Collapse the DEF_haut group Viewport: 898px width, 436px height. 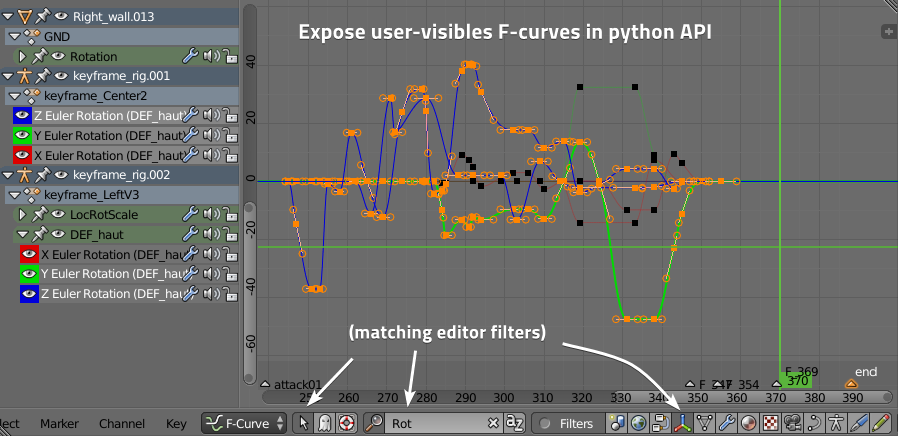click(22, 234)
